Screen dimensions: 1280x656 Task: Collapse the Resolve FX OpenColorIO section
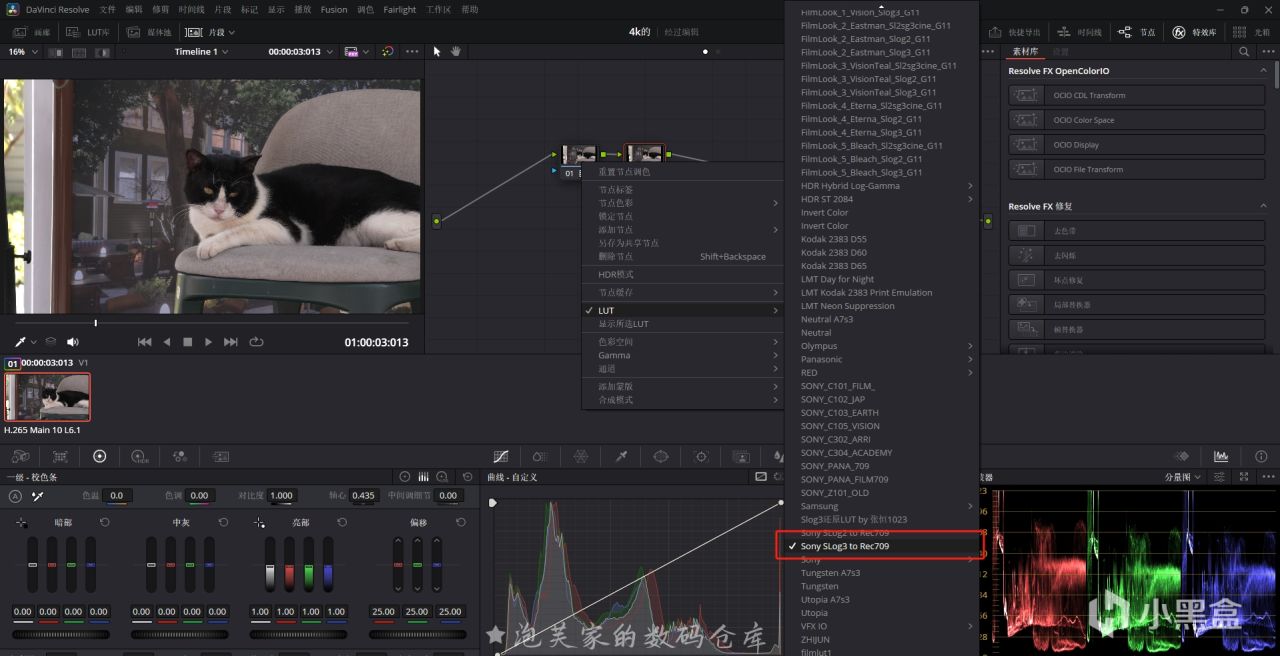[1264, 71]
